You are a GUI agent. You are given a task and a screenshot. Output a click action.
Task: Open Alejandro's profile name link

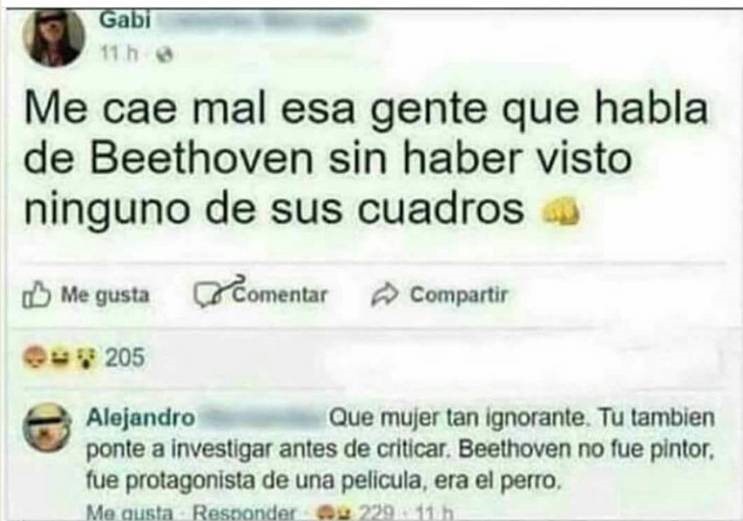pyautogui.click(x=141, y=418)
